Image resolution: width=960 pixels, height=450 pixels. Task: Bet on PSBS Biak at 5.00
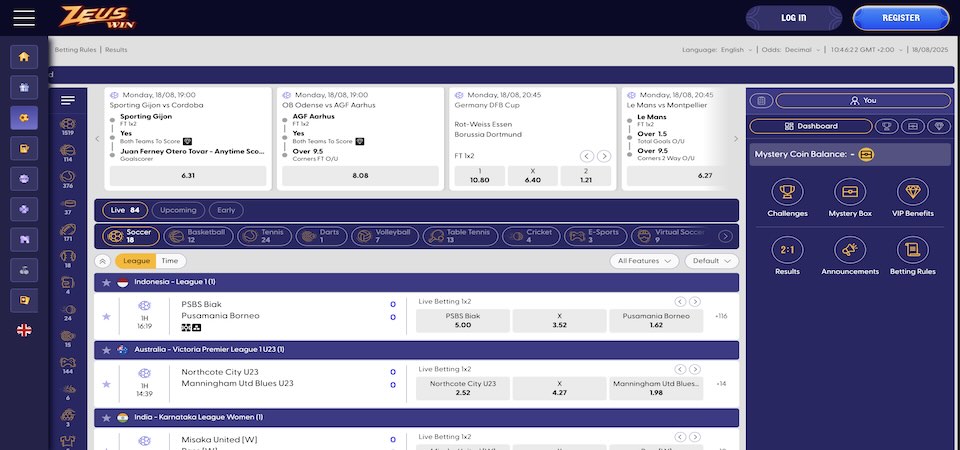click(463, 321)
